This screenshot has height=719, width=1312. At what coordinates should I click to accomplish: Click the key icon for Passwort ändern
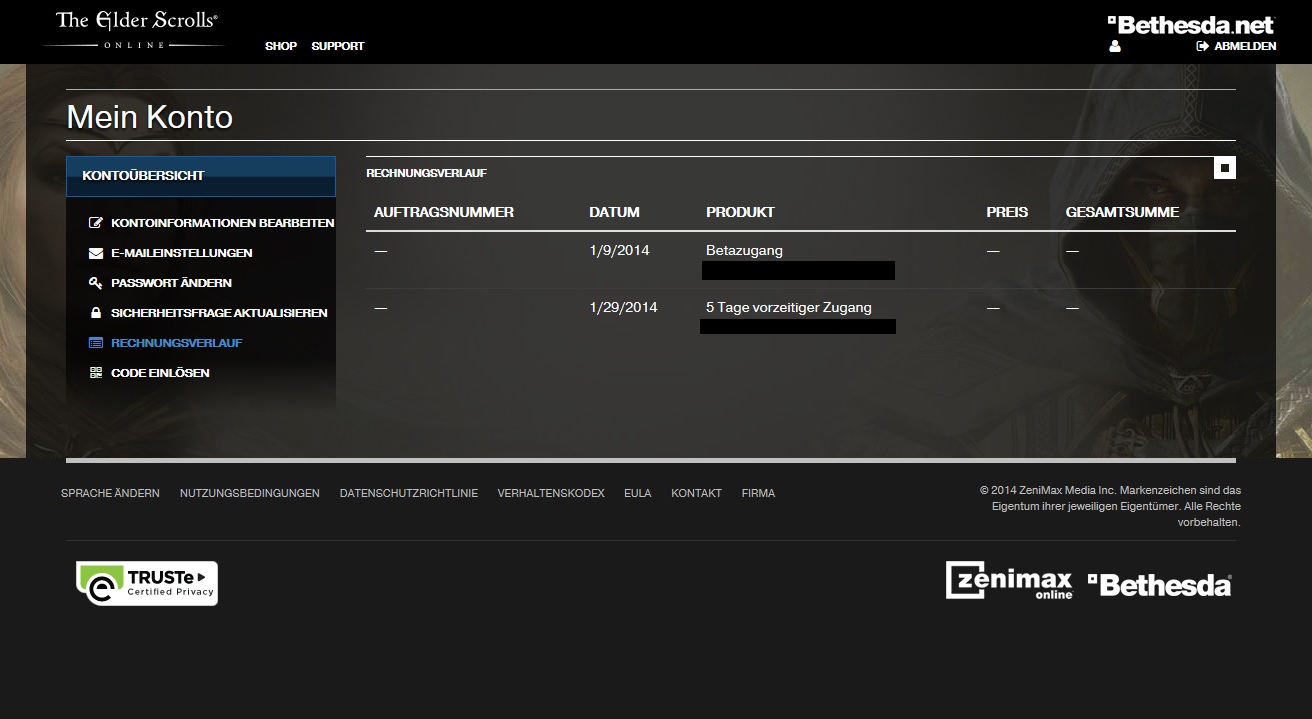pyautogui.click(x=96, y=283)
